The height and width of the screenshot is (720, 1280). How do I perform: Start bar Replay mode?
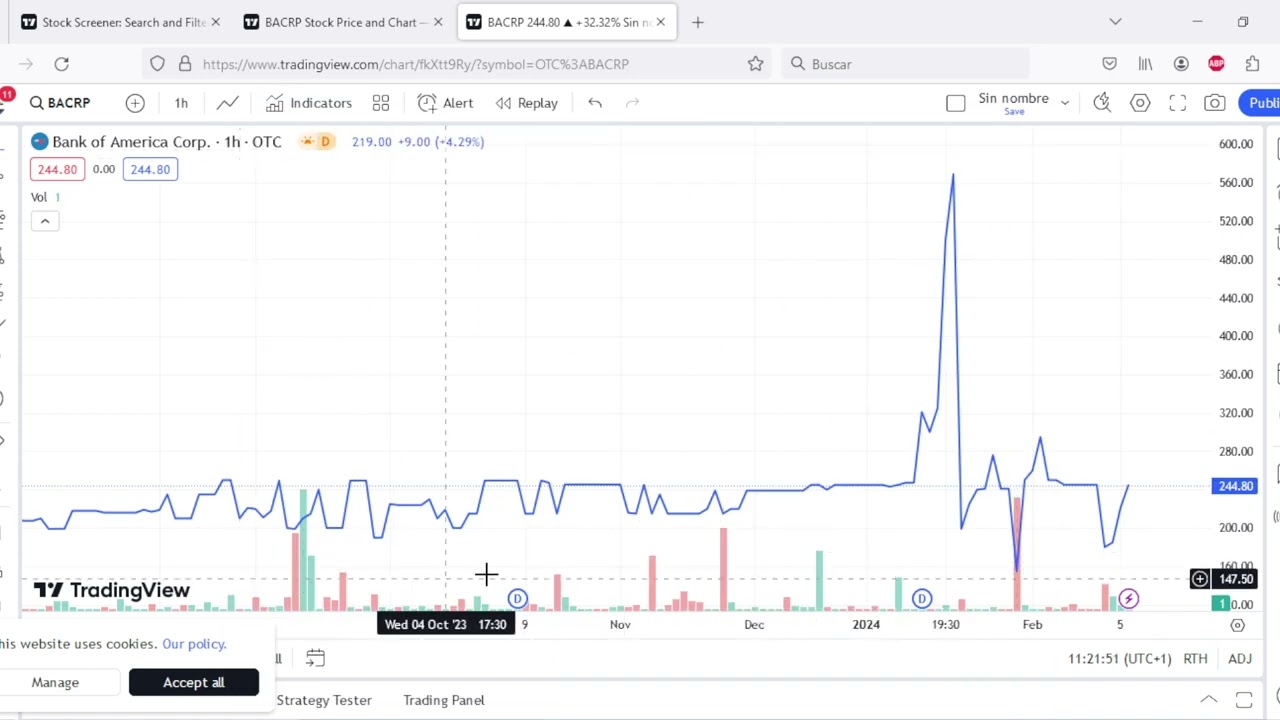pos(527,103)
